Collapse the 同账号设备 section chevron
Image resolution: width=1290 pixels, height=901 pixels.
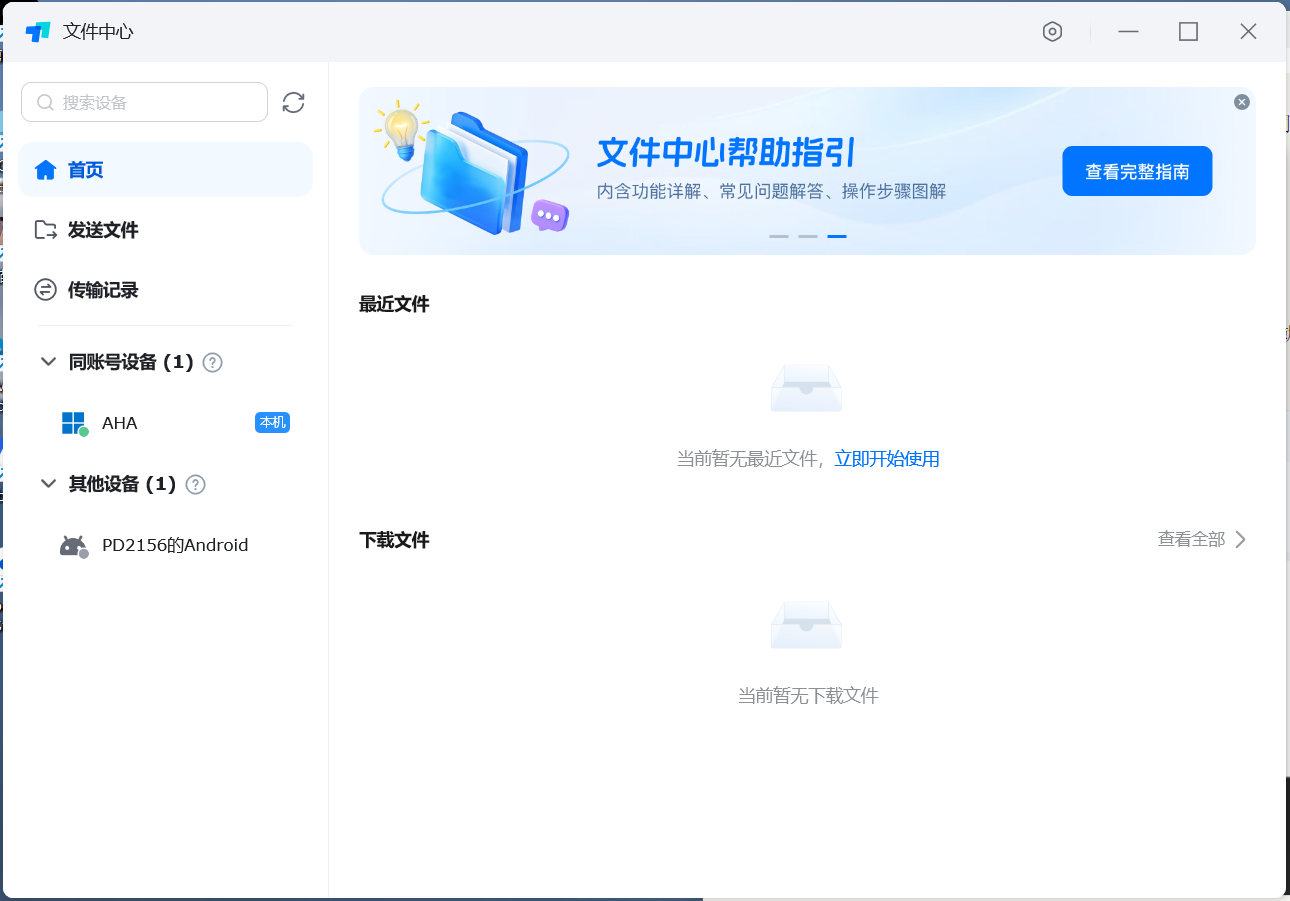tap(48, 362)
